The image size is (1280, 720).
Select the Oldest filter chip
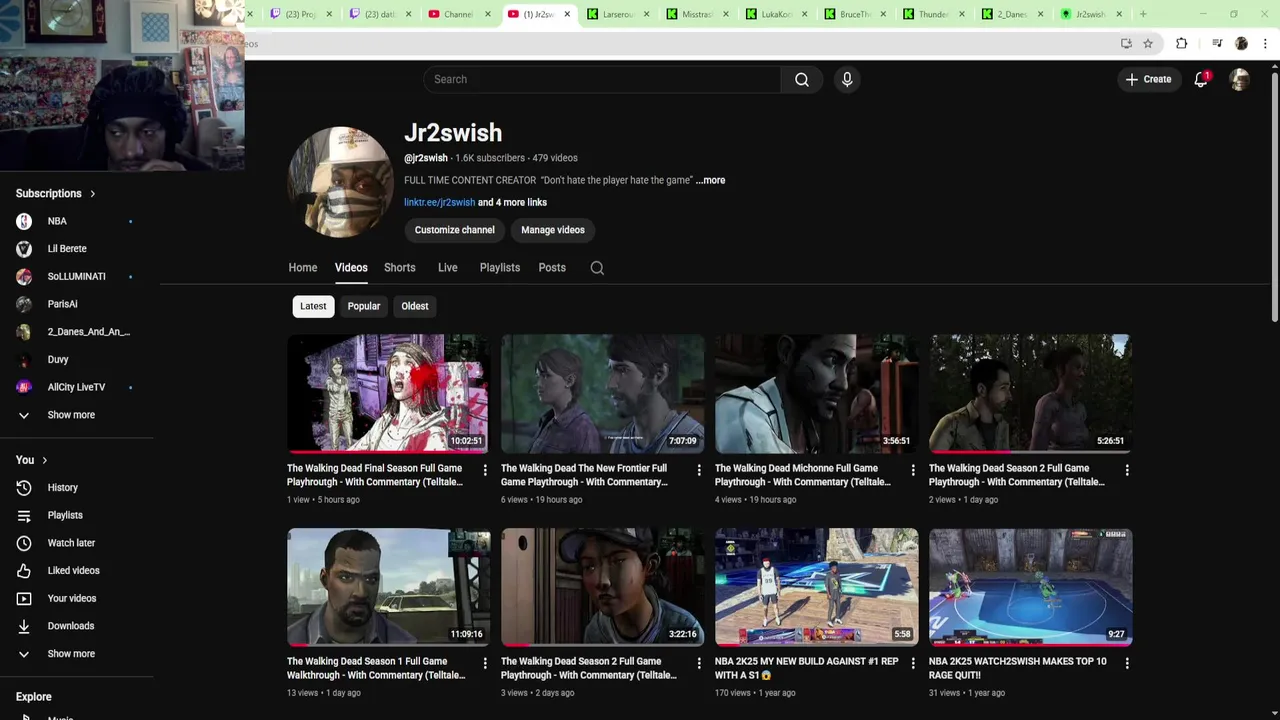415,306
